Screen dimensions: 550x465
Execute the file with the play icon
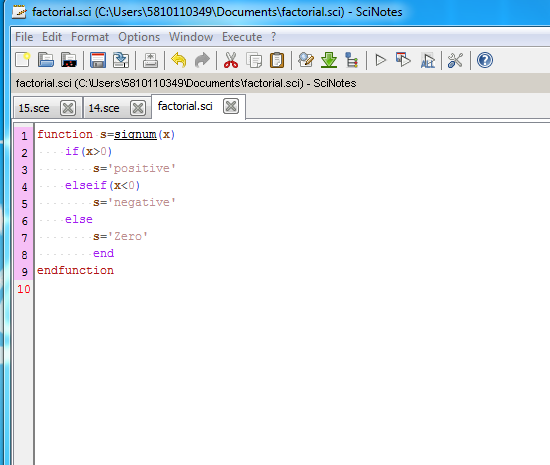(x=381, y=60)
